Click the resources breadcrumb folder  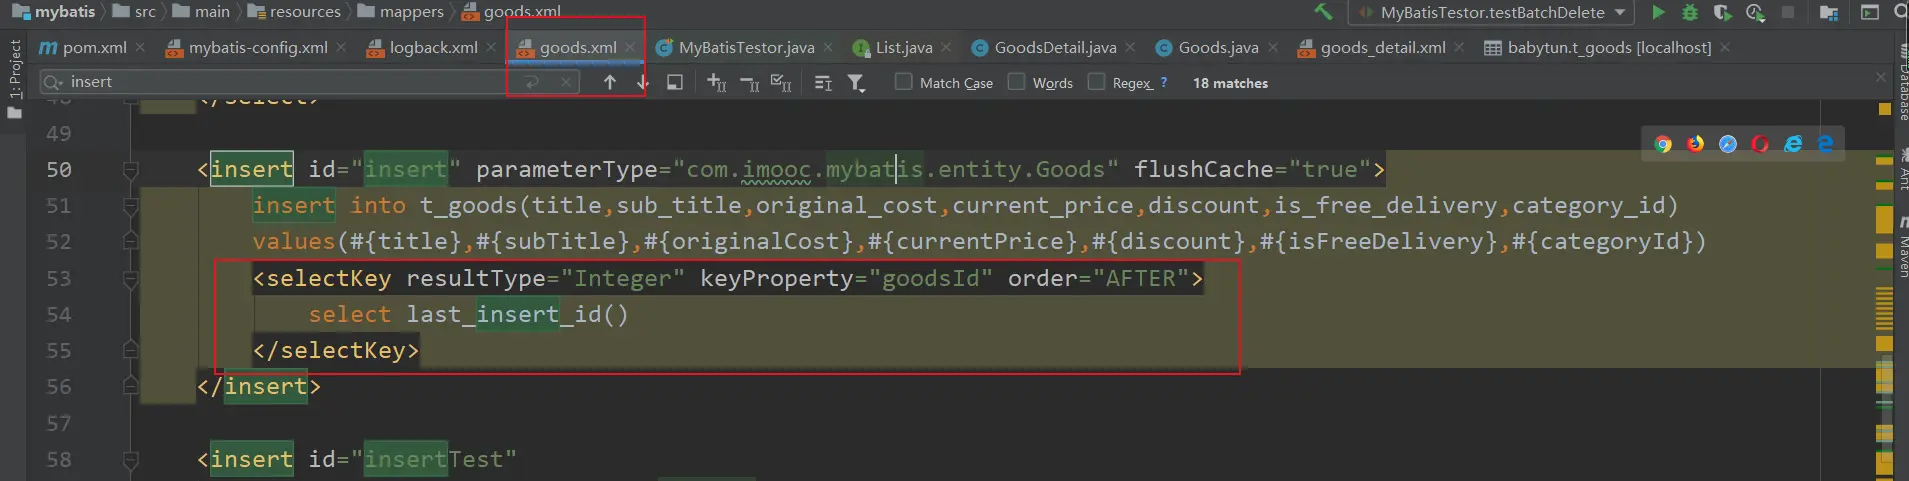304,12
